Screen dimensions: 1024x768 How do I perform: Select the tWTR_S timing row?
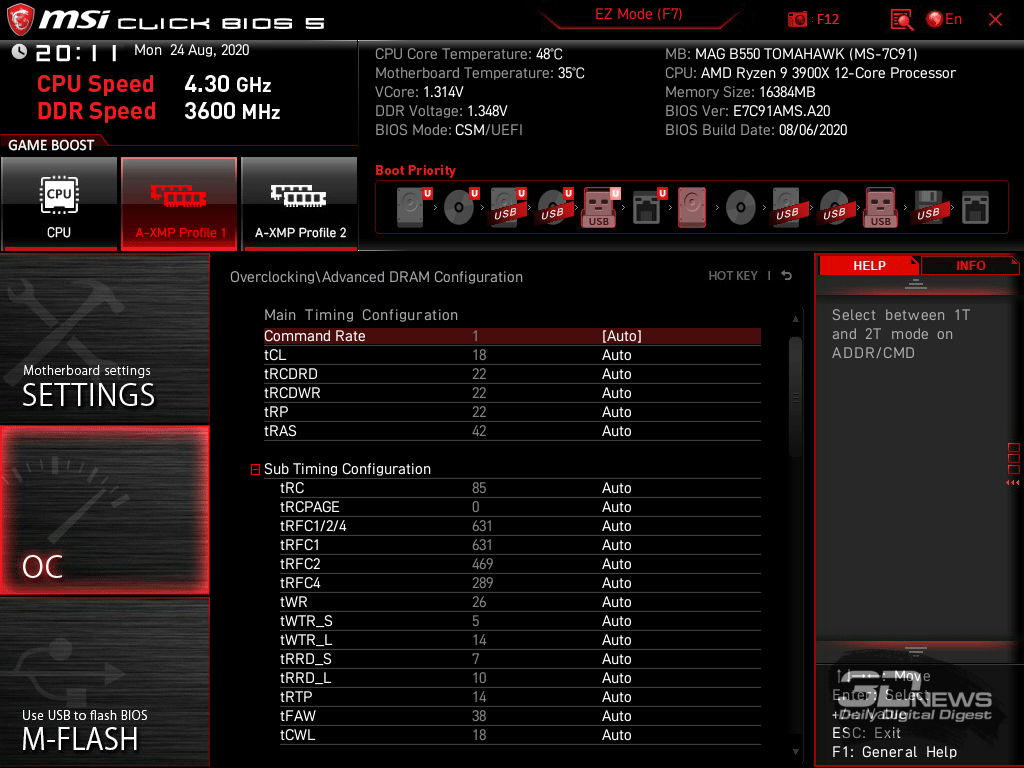click(520, 620)
